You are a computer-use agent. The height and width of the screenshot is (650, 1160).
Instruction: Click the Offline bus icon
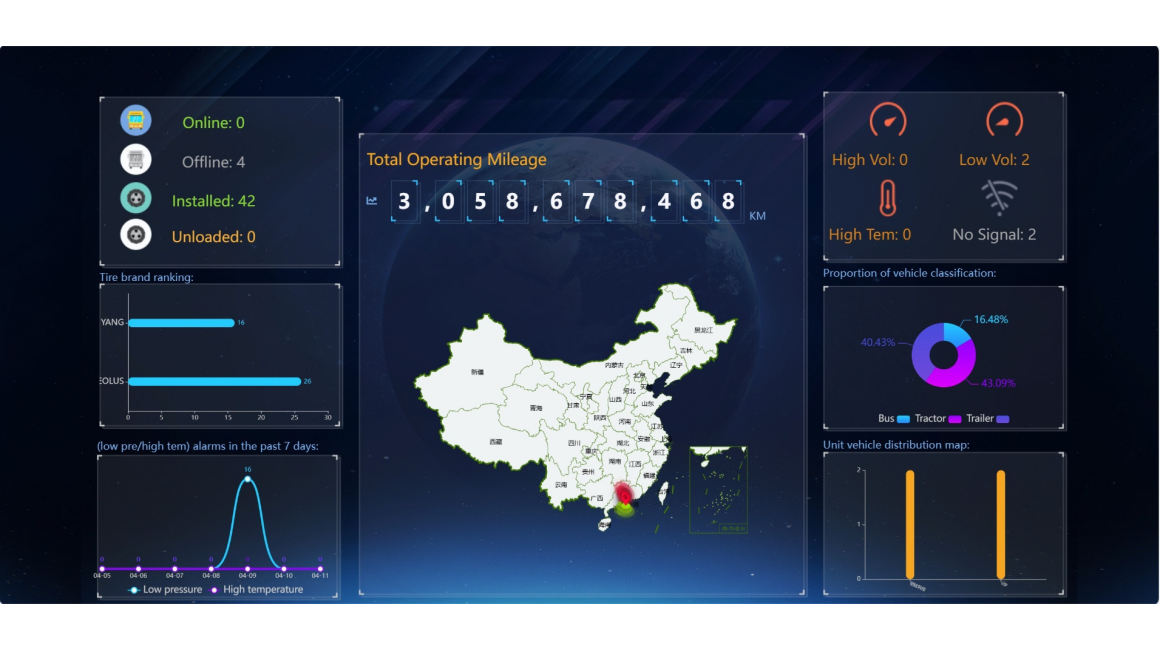tap(136, 159)
